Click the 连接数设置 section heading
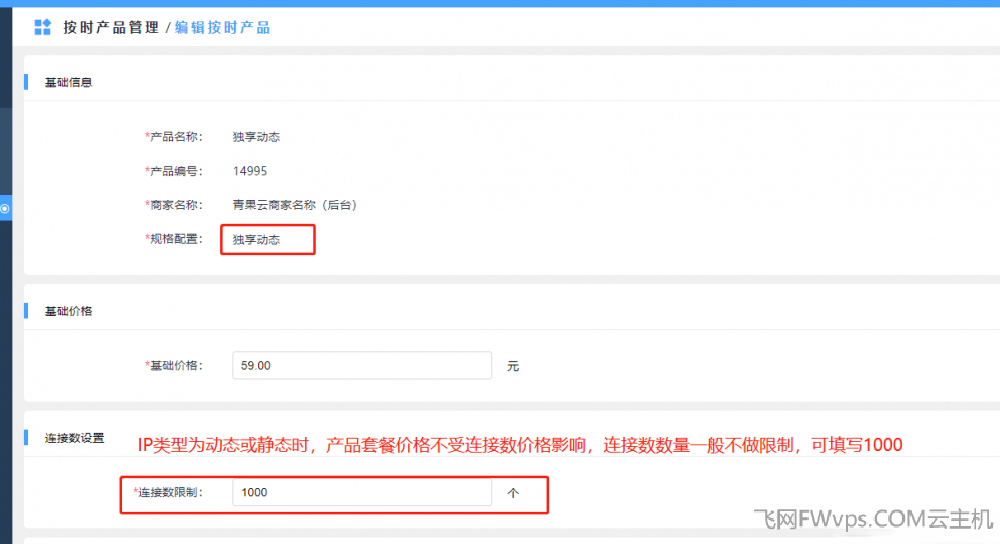1000x544 pixels. tap(74, 438)
